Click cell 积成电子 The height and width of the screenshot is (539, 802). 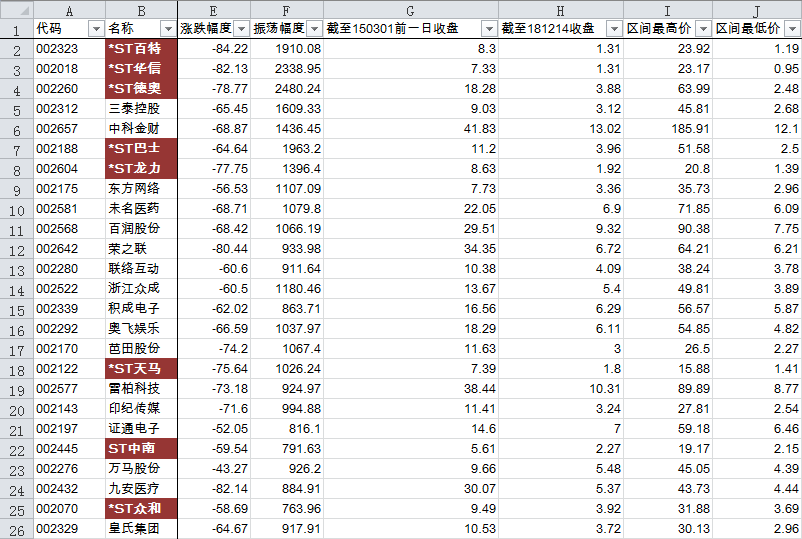pyautogui.click(x=142, y=309)
